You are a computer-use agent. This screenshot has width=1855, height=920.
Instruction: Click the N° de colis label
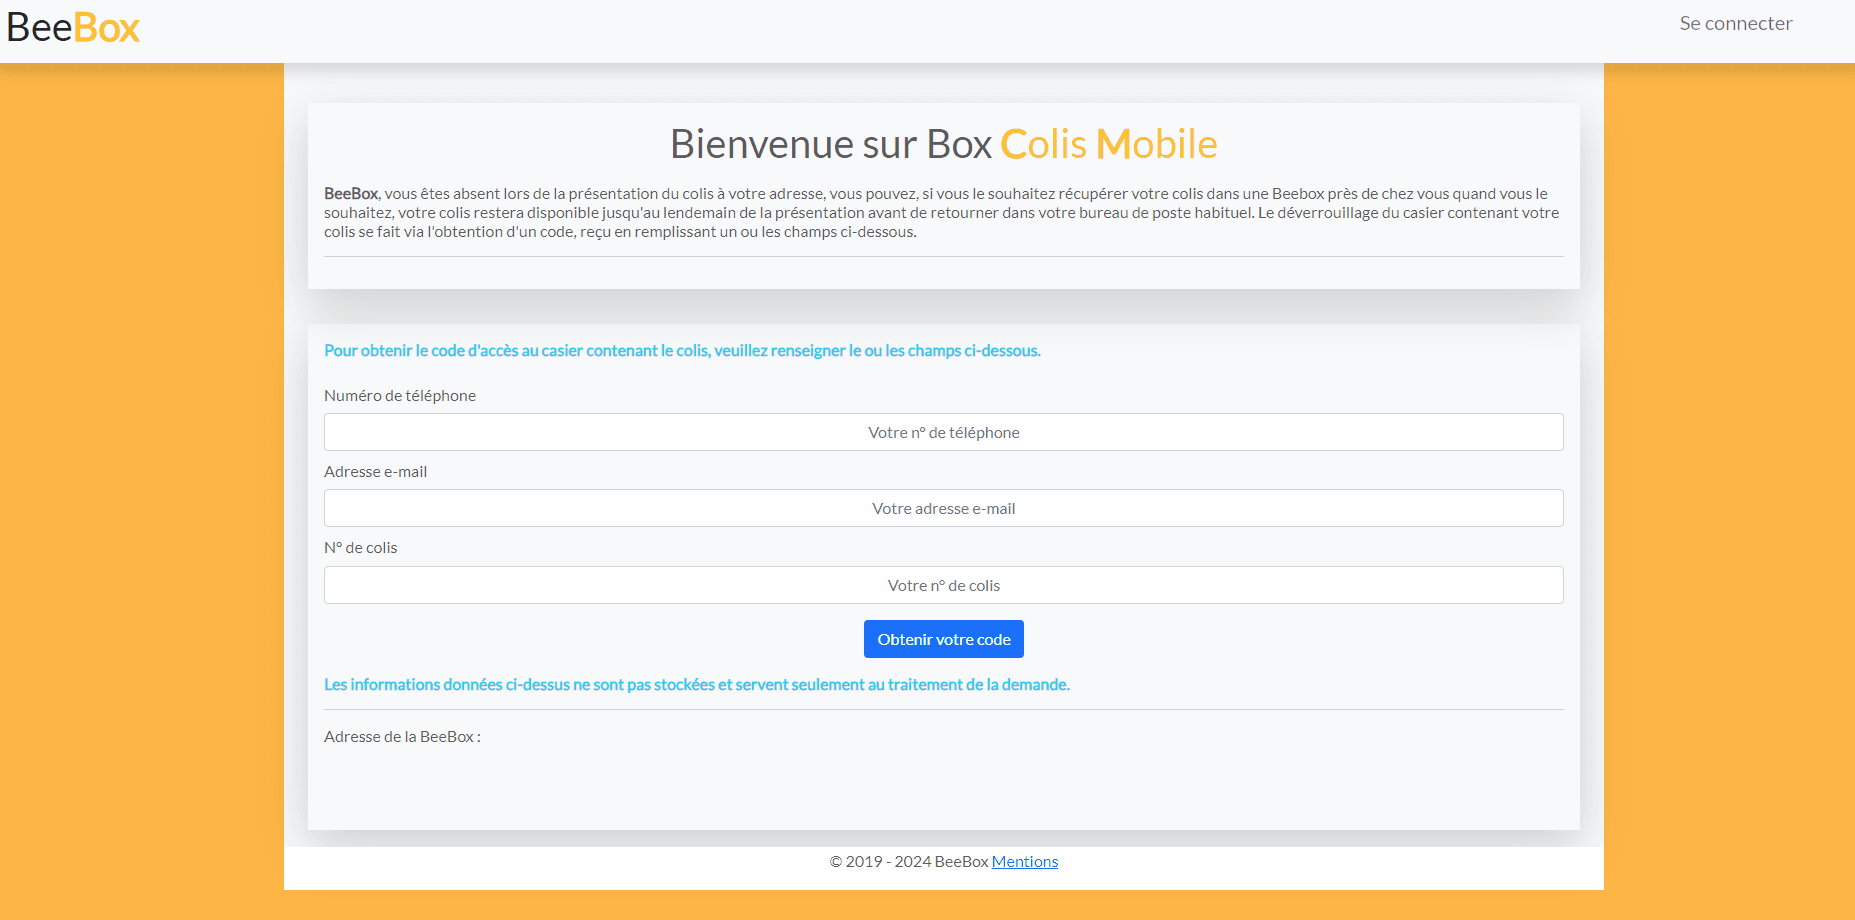360,547
